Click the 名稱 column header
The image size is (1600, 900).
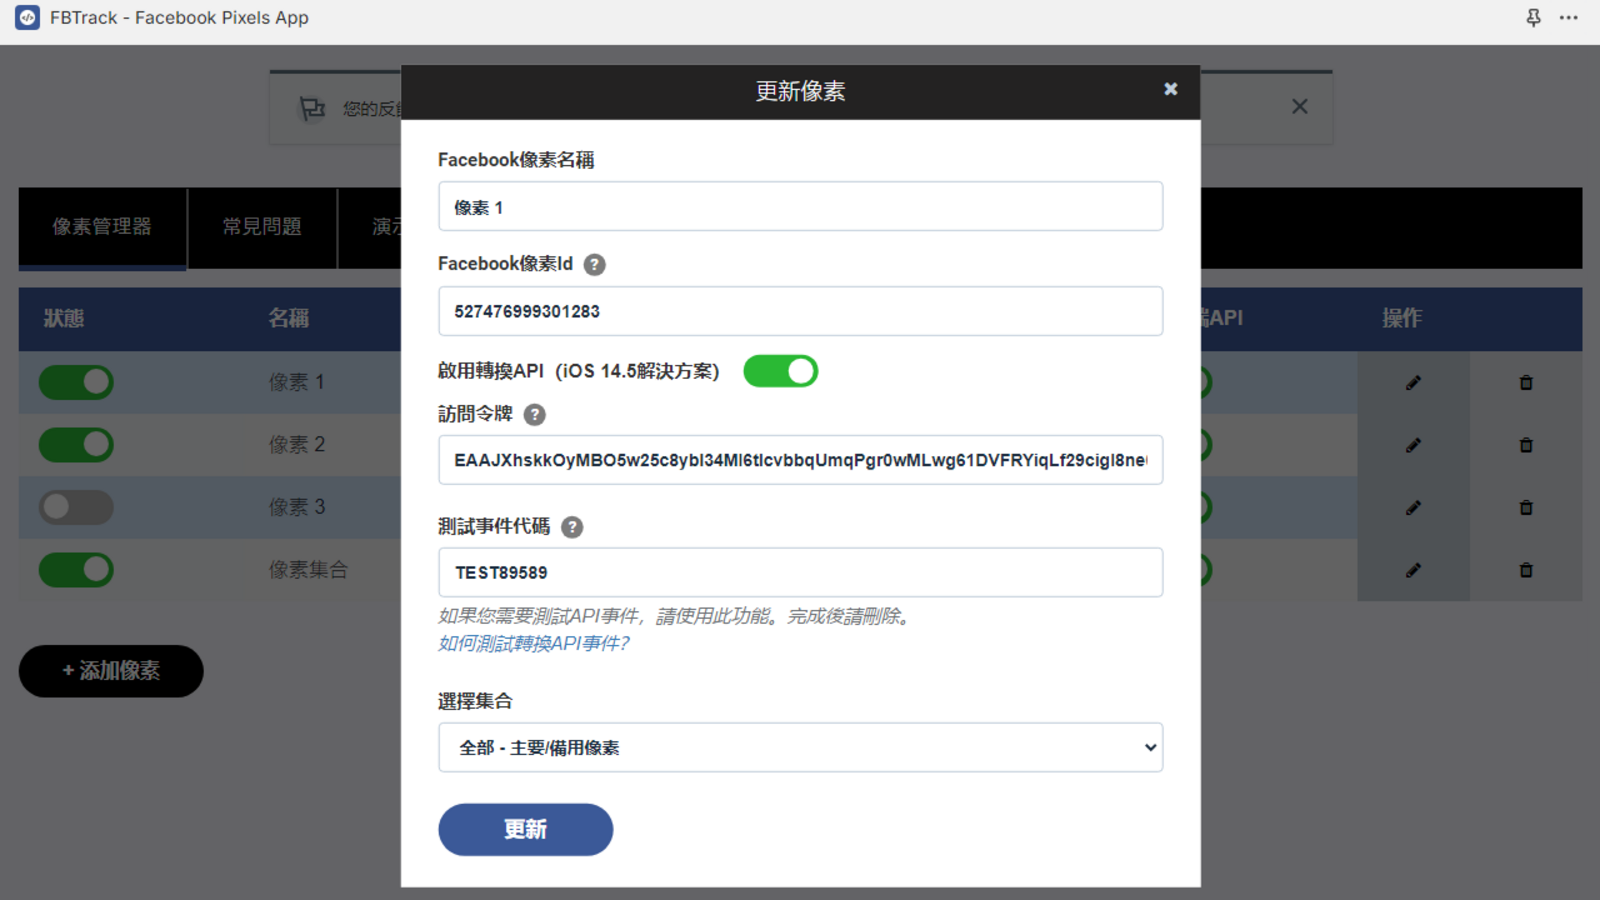click(x=289, y=319)
